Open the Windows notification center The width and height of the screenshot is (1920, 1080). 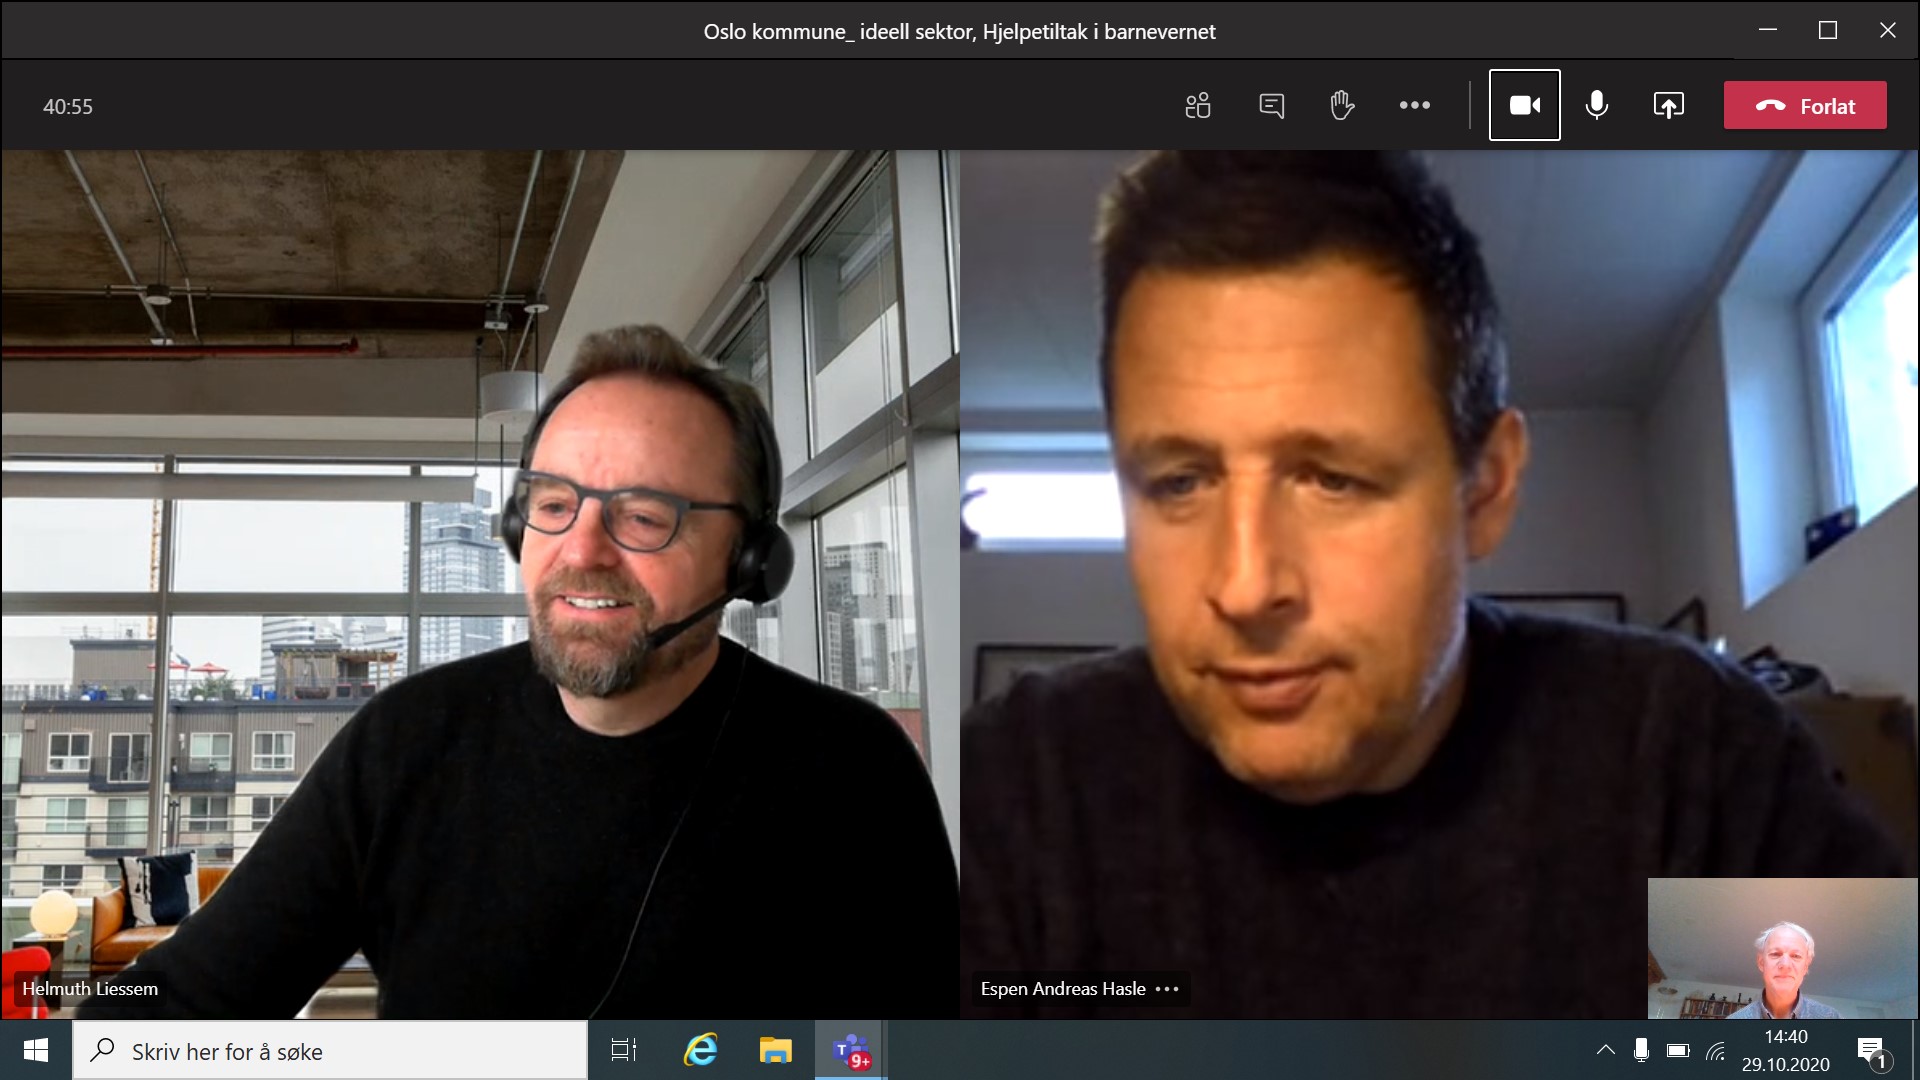click(1872, 1051)
